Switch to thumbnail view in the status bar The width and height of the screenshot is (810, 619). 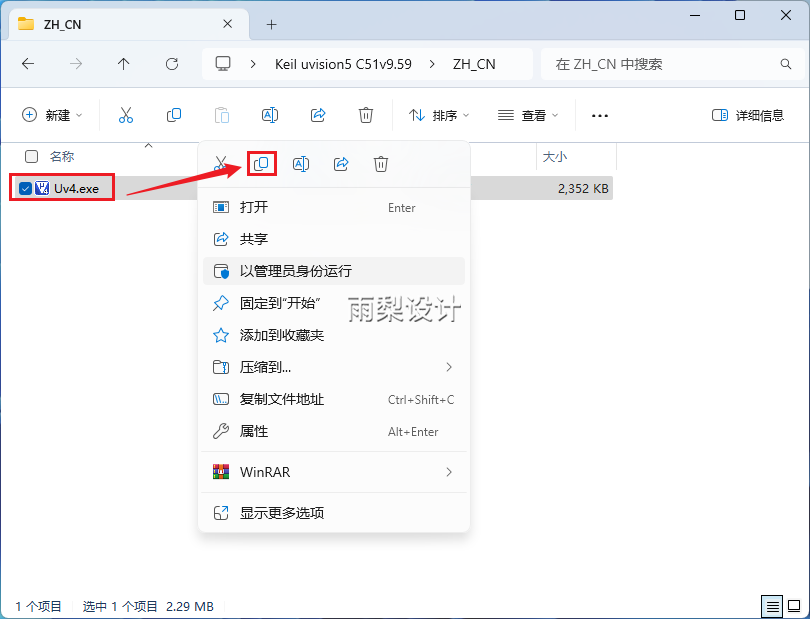point(793,606)
